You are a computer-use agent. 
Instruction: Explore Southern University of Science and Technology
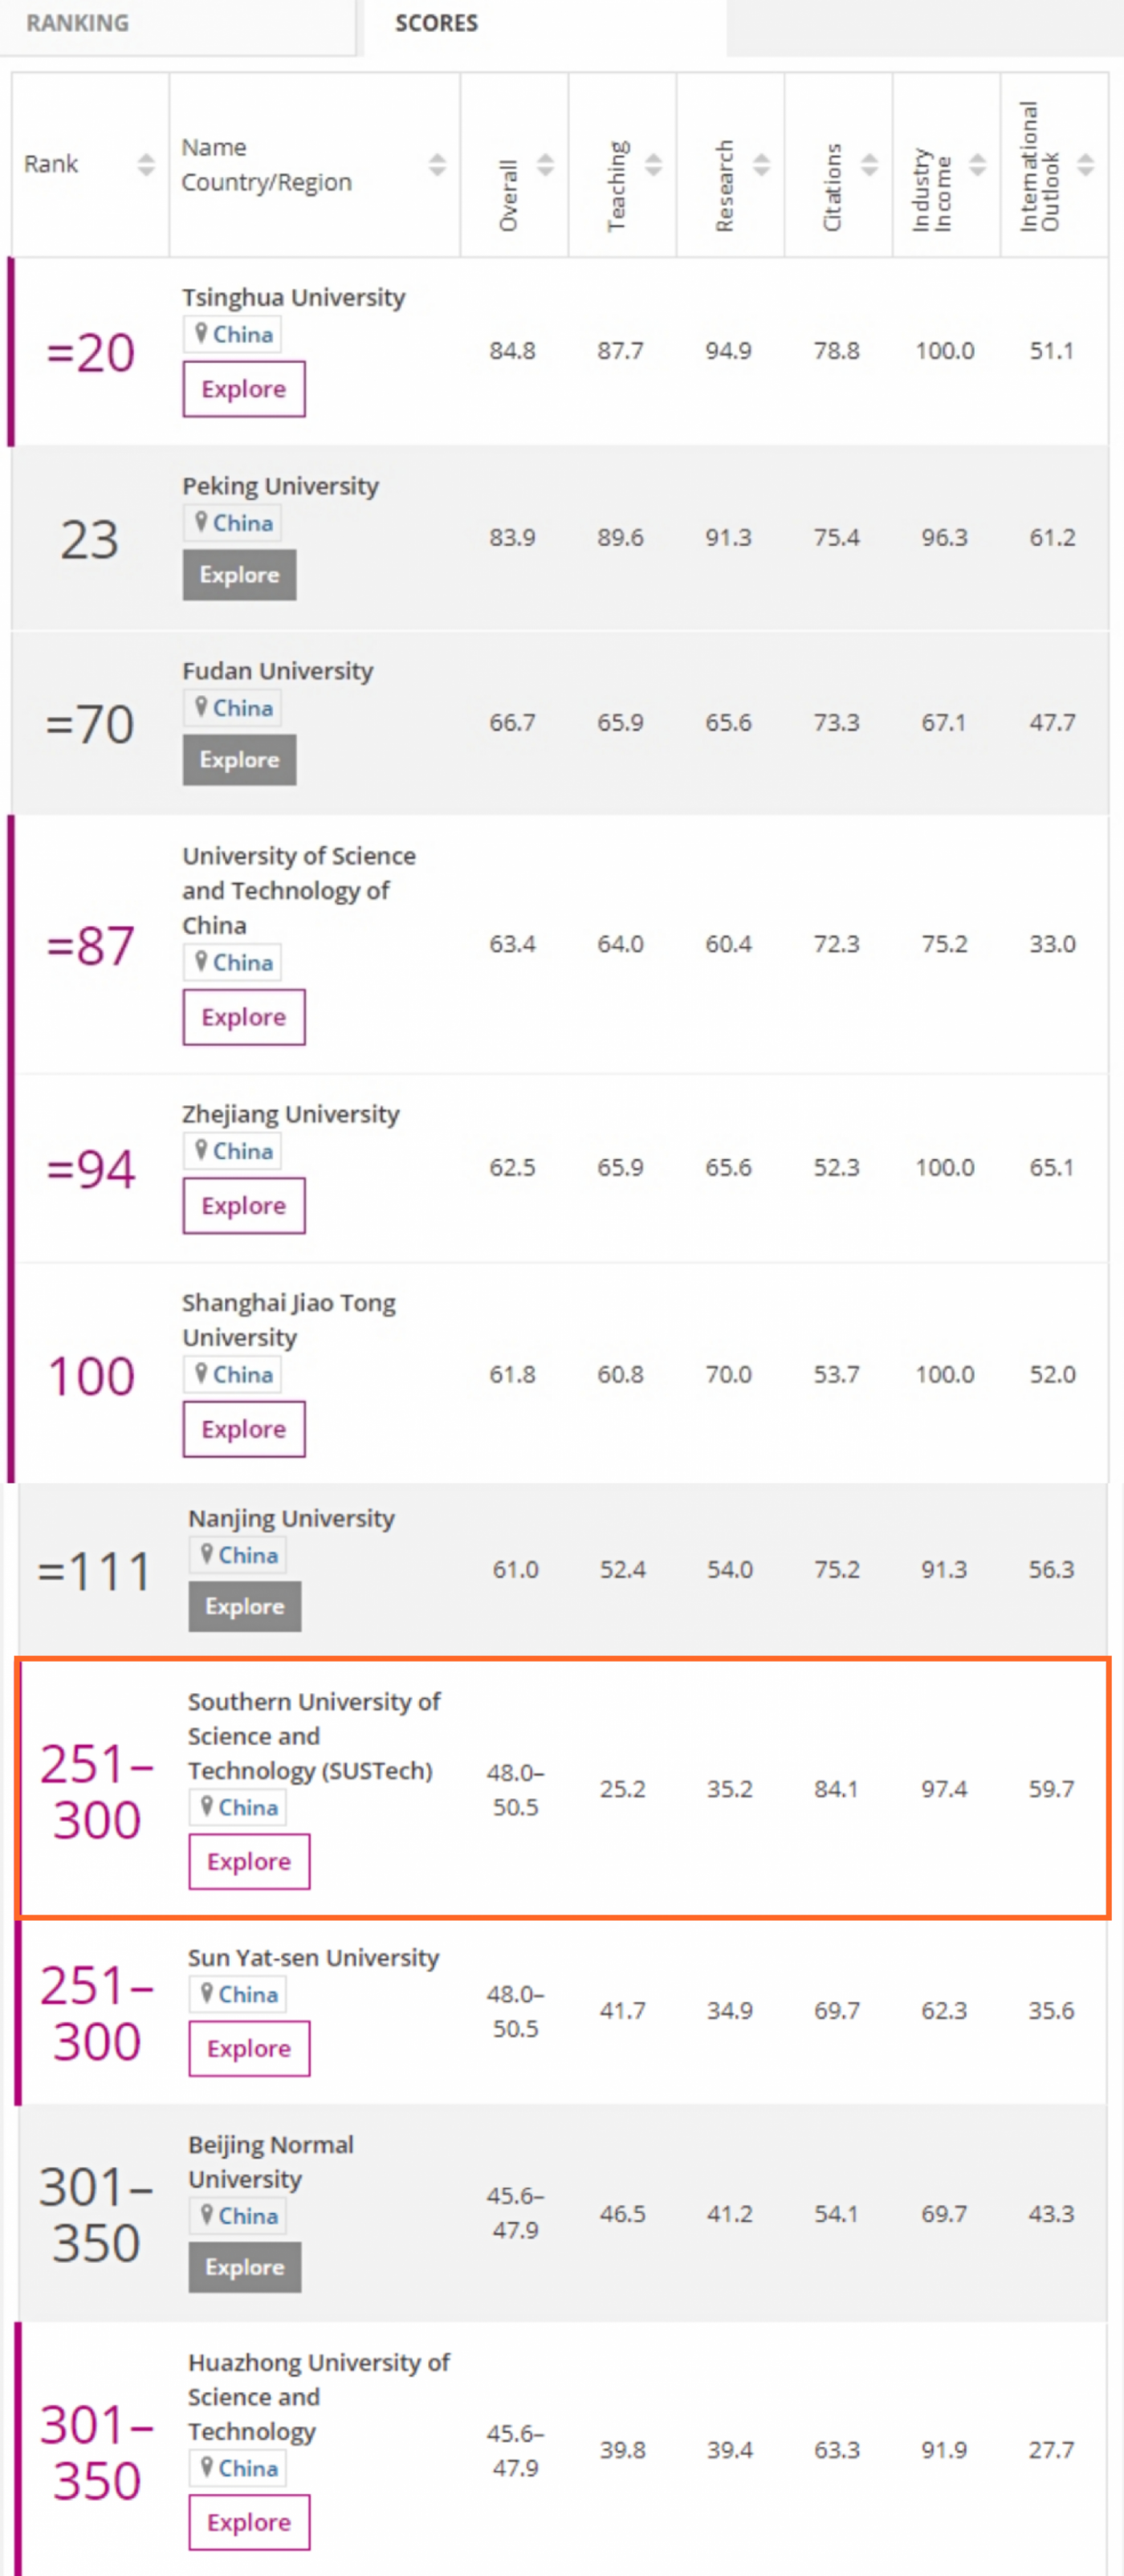[x=249, y=1862]
